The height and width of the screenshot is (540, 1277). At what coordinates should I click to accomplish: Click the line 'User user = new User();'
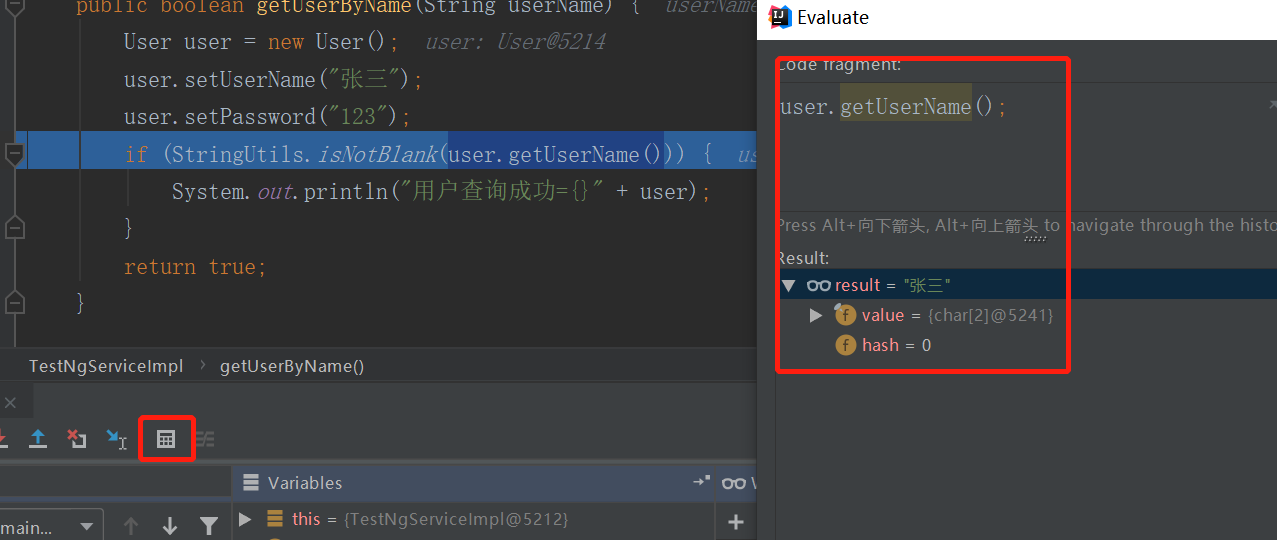(261, 42)
